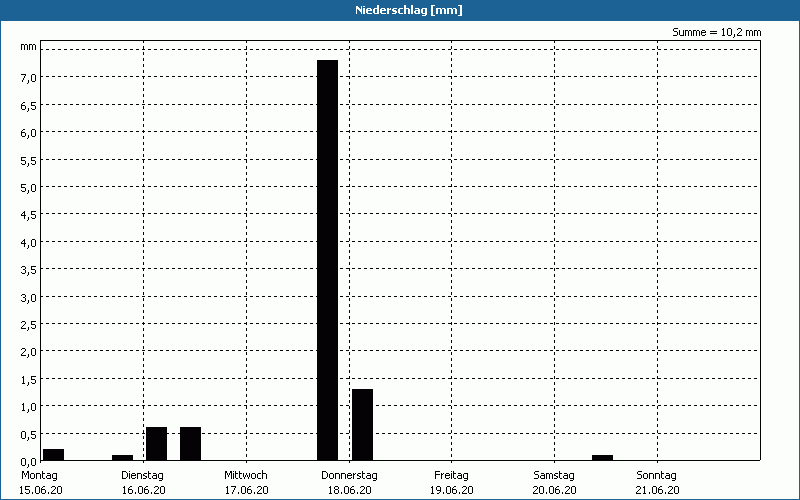Click the 0,0 y-axis value
Image resolution: width=800 pixels, height=500 pixels.
coord(29,461)
